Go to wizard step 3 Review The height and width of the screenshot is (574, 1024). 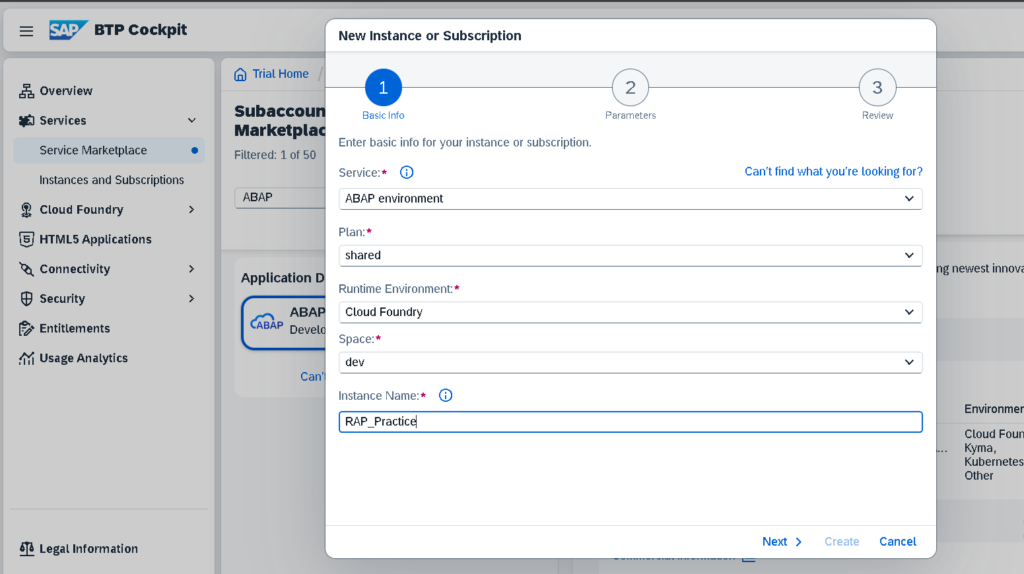point(877,88)
